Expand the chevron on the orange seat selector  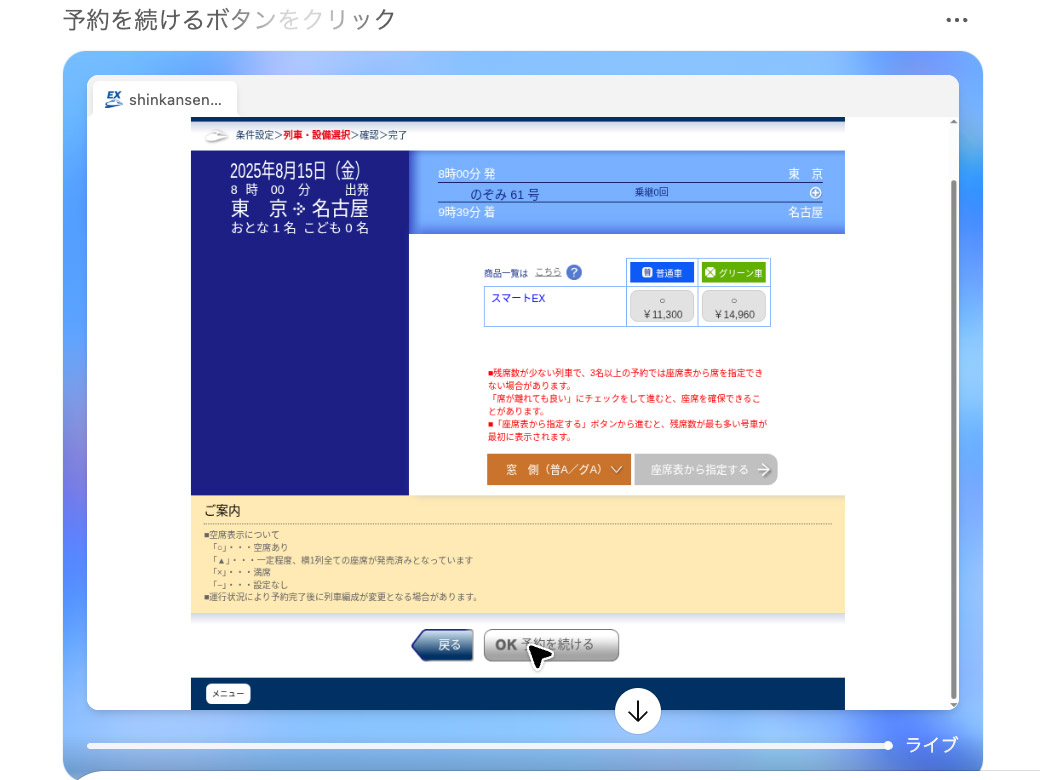[617, 469]
